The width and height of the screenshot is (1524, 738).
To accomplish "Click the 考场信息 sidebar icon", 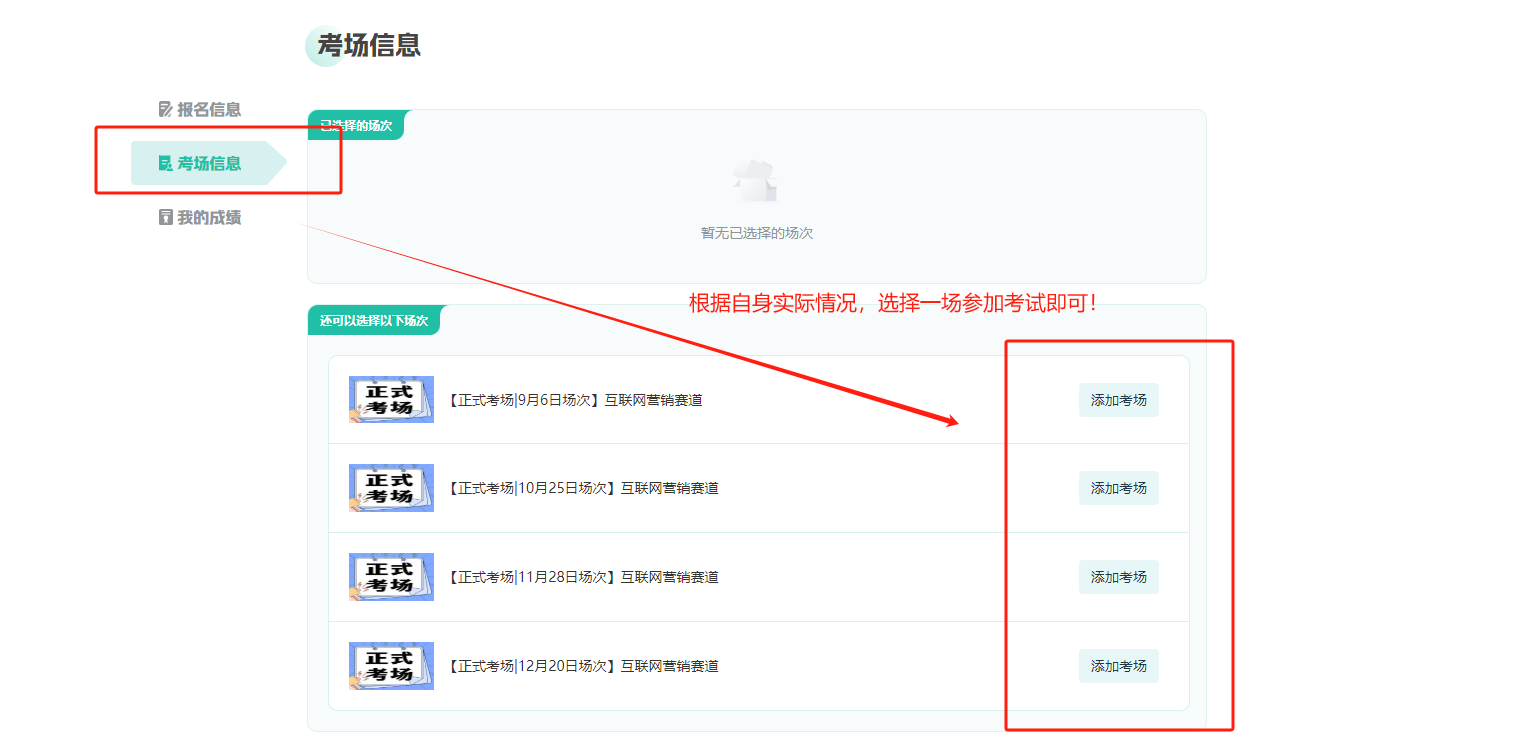I will point(166,163).
